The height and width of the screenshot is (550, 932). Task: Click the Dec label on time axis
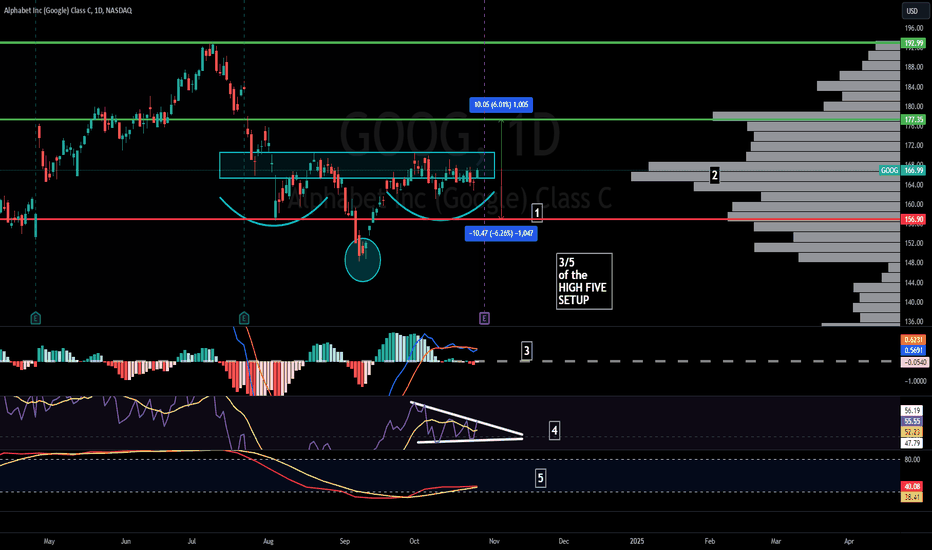tap(563, 541)
